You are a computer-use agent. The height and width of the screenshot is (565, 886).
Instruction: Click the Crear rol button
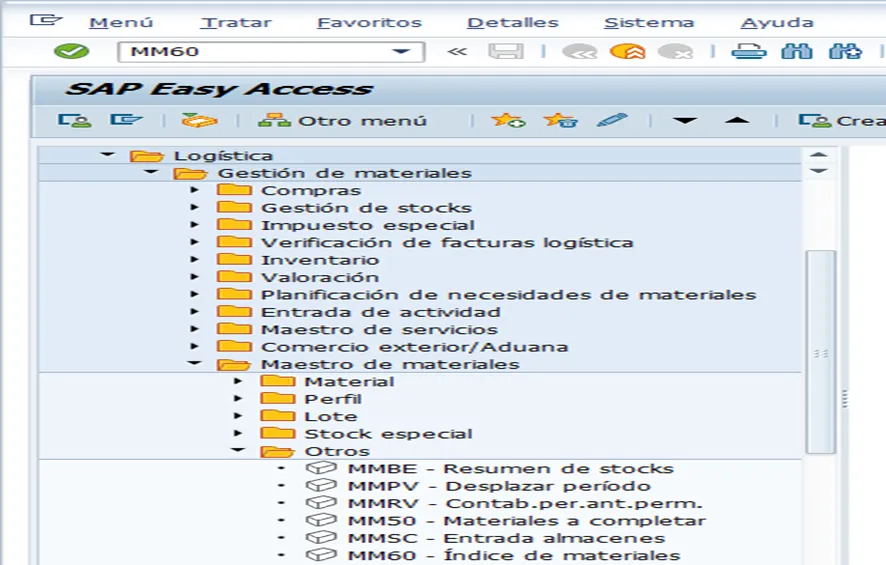tap(842, 121)
